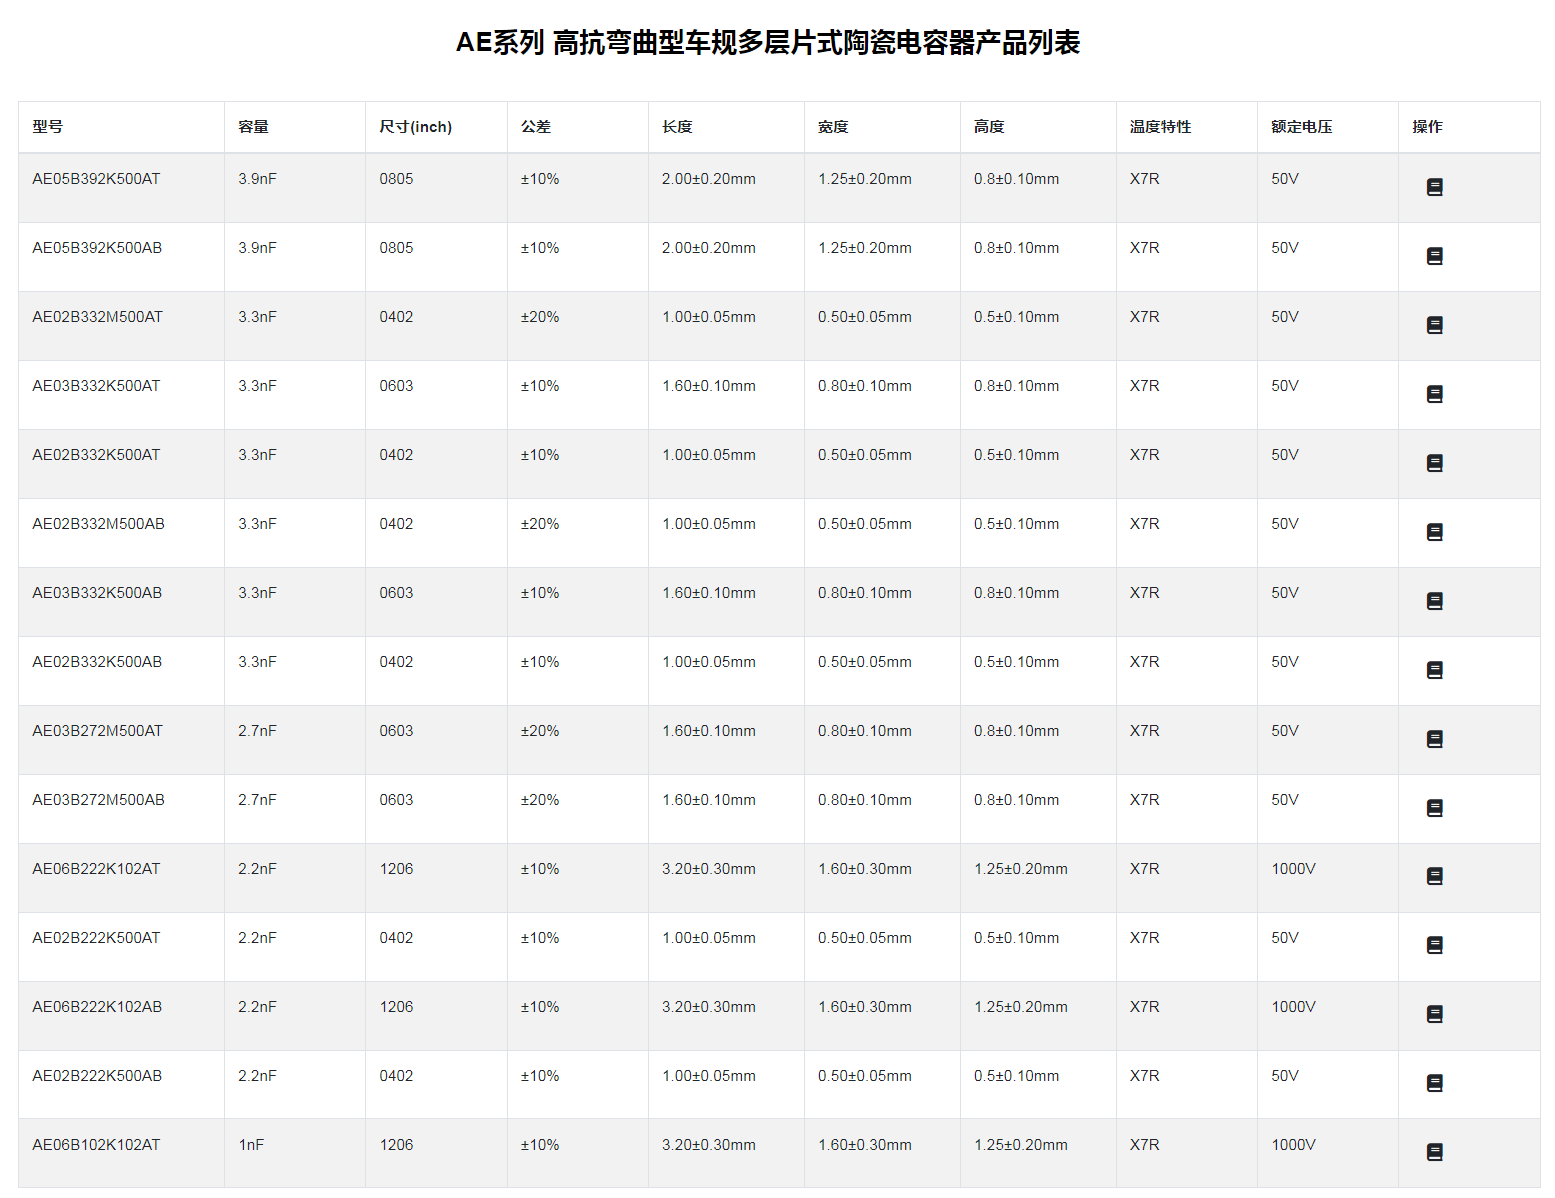The image size is (1555, 1198).
Task: Open datasheet icon for AE05B392K500AT
Action: (x=1434, y=187)
